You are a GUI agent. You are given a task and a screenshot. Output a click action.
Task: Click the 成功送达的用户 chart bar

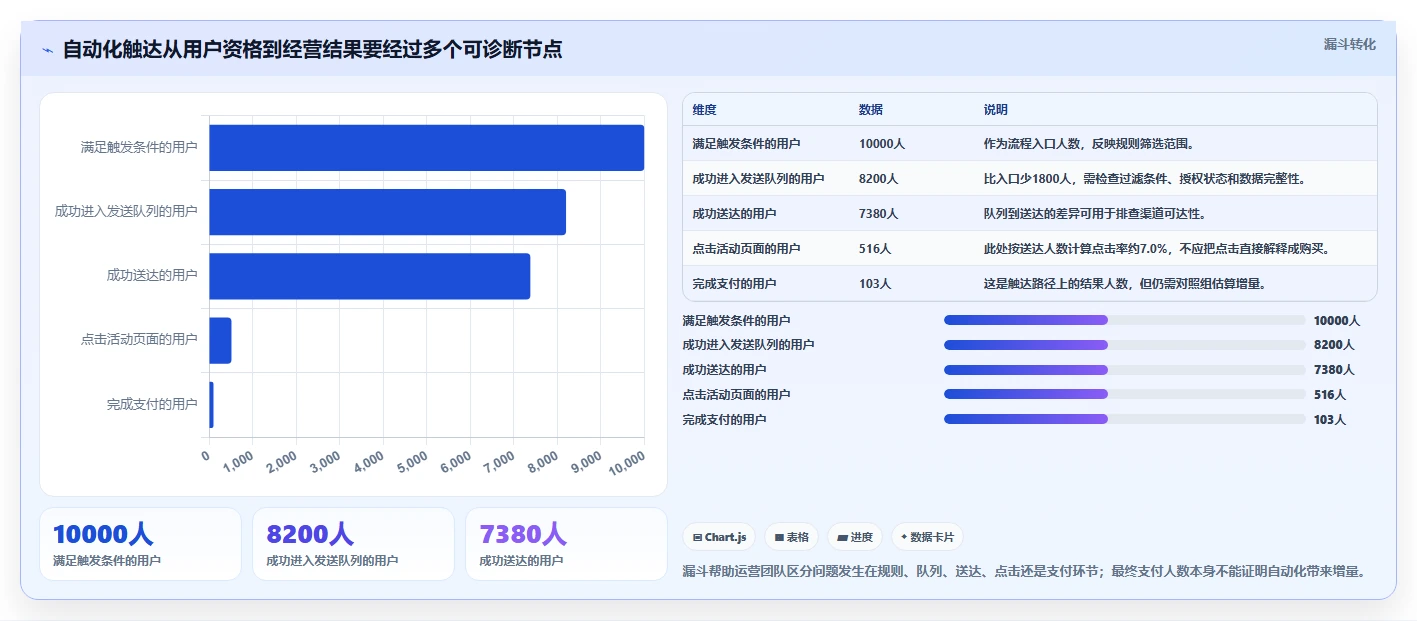click(370, 276)
